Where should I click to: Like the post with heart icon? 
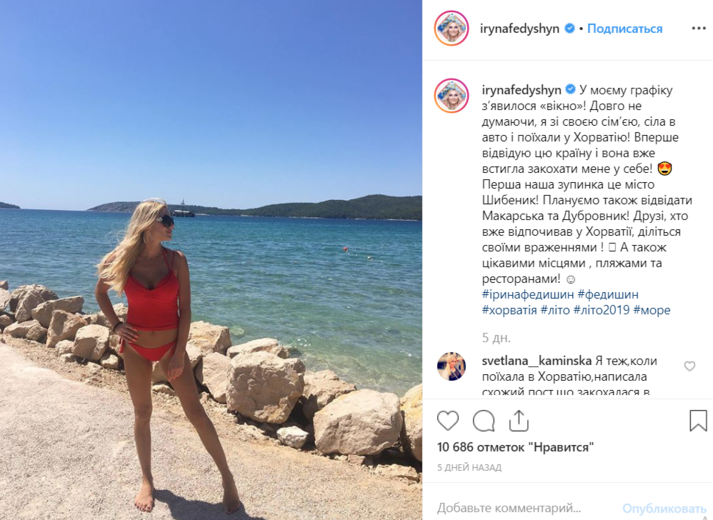click(x=448, y=421)
